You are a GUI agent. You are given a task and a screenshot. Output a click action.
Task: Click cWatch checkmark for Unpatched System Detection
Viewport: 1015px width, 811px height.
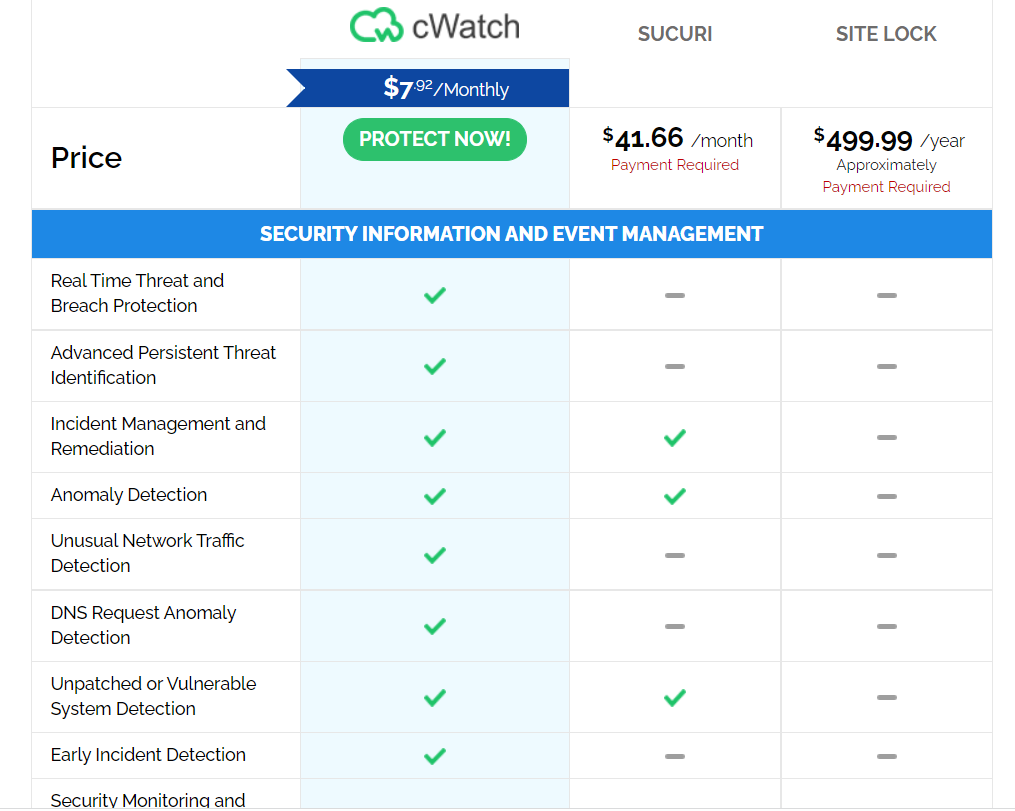point(434,698)
